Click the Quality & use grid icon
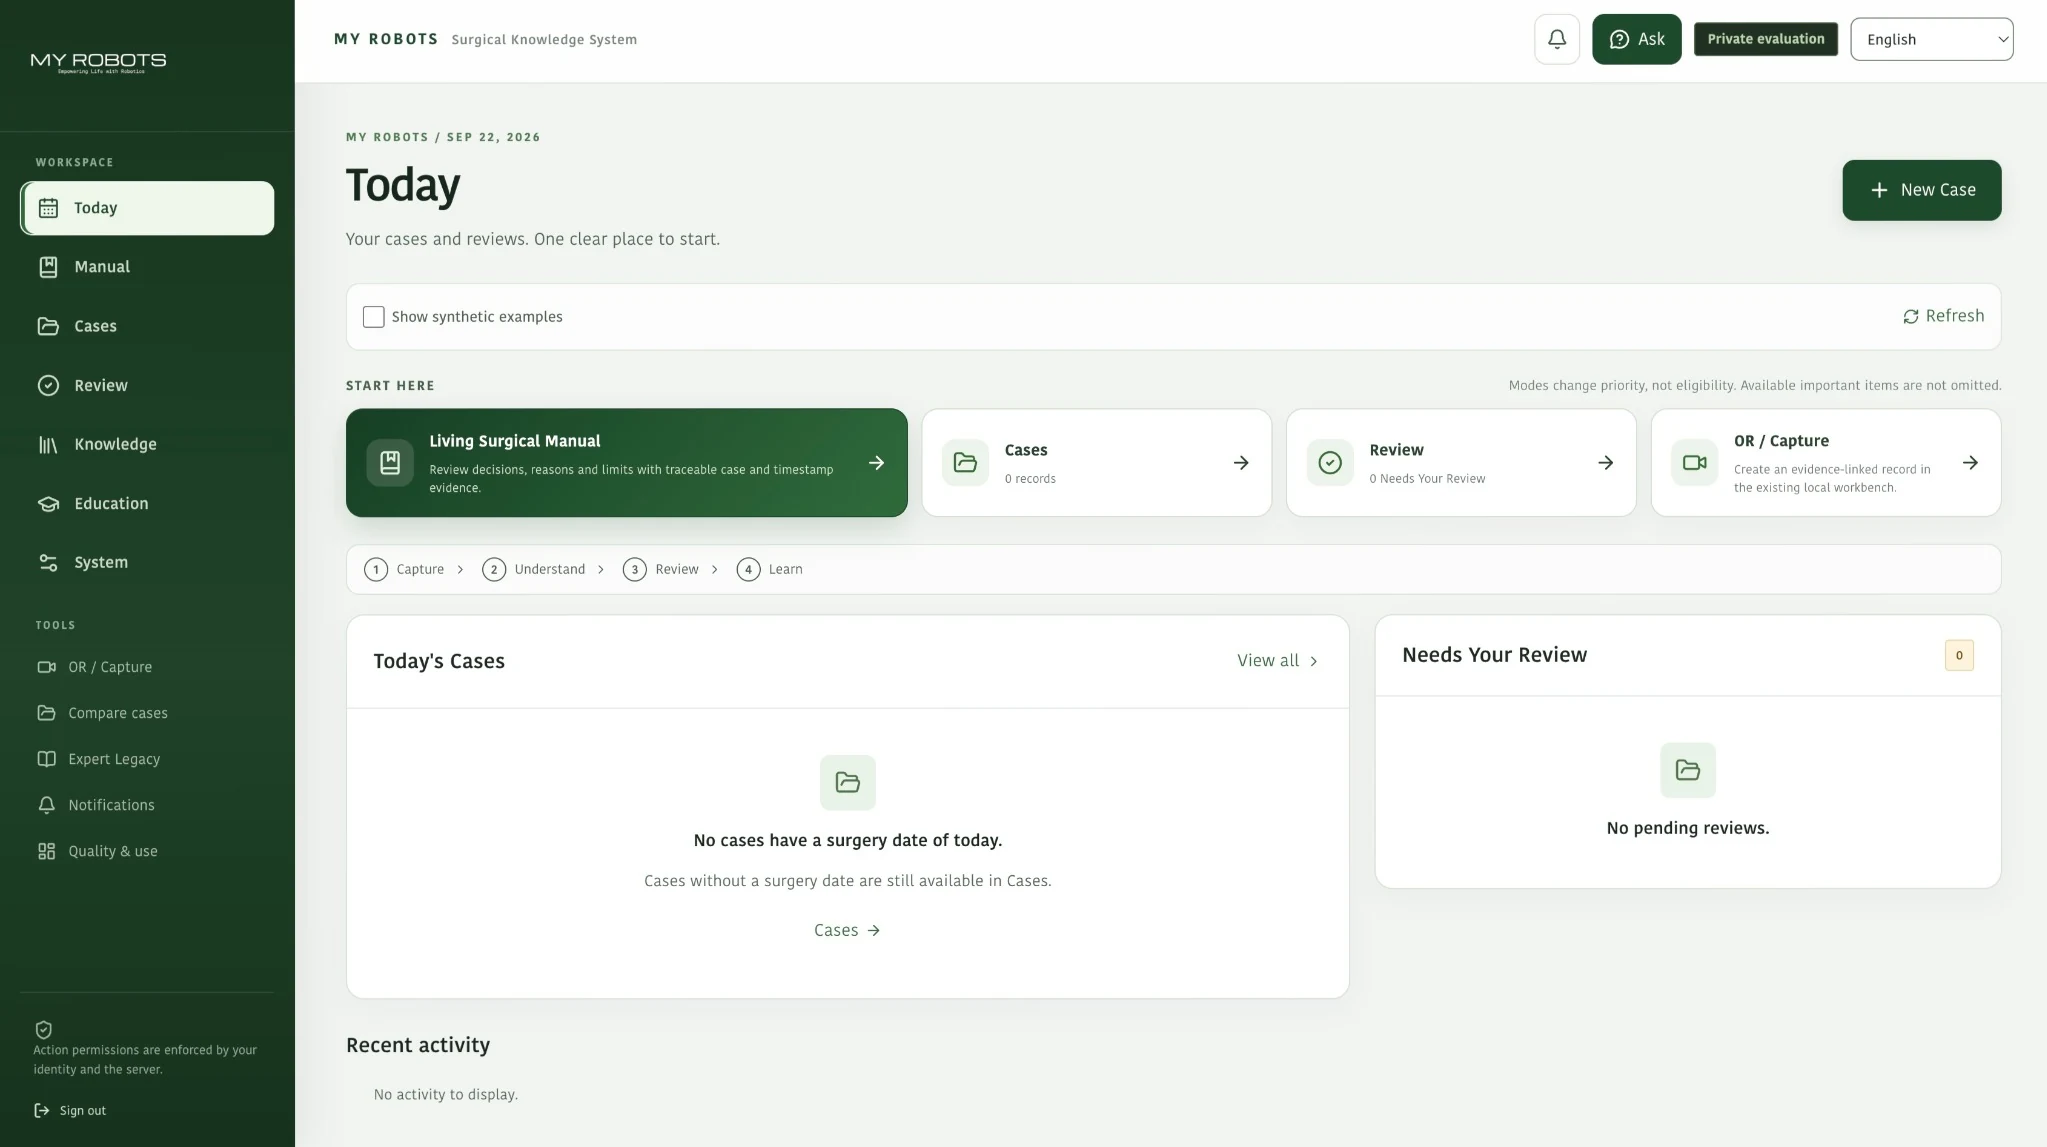The height and width of the screenshot is (1147, 2047). (x=47, y=851)
